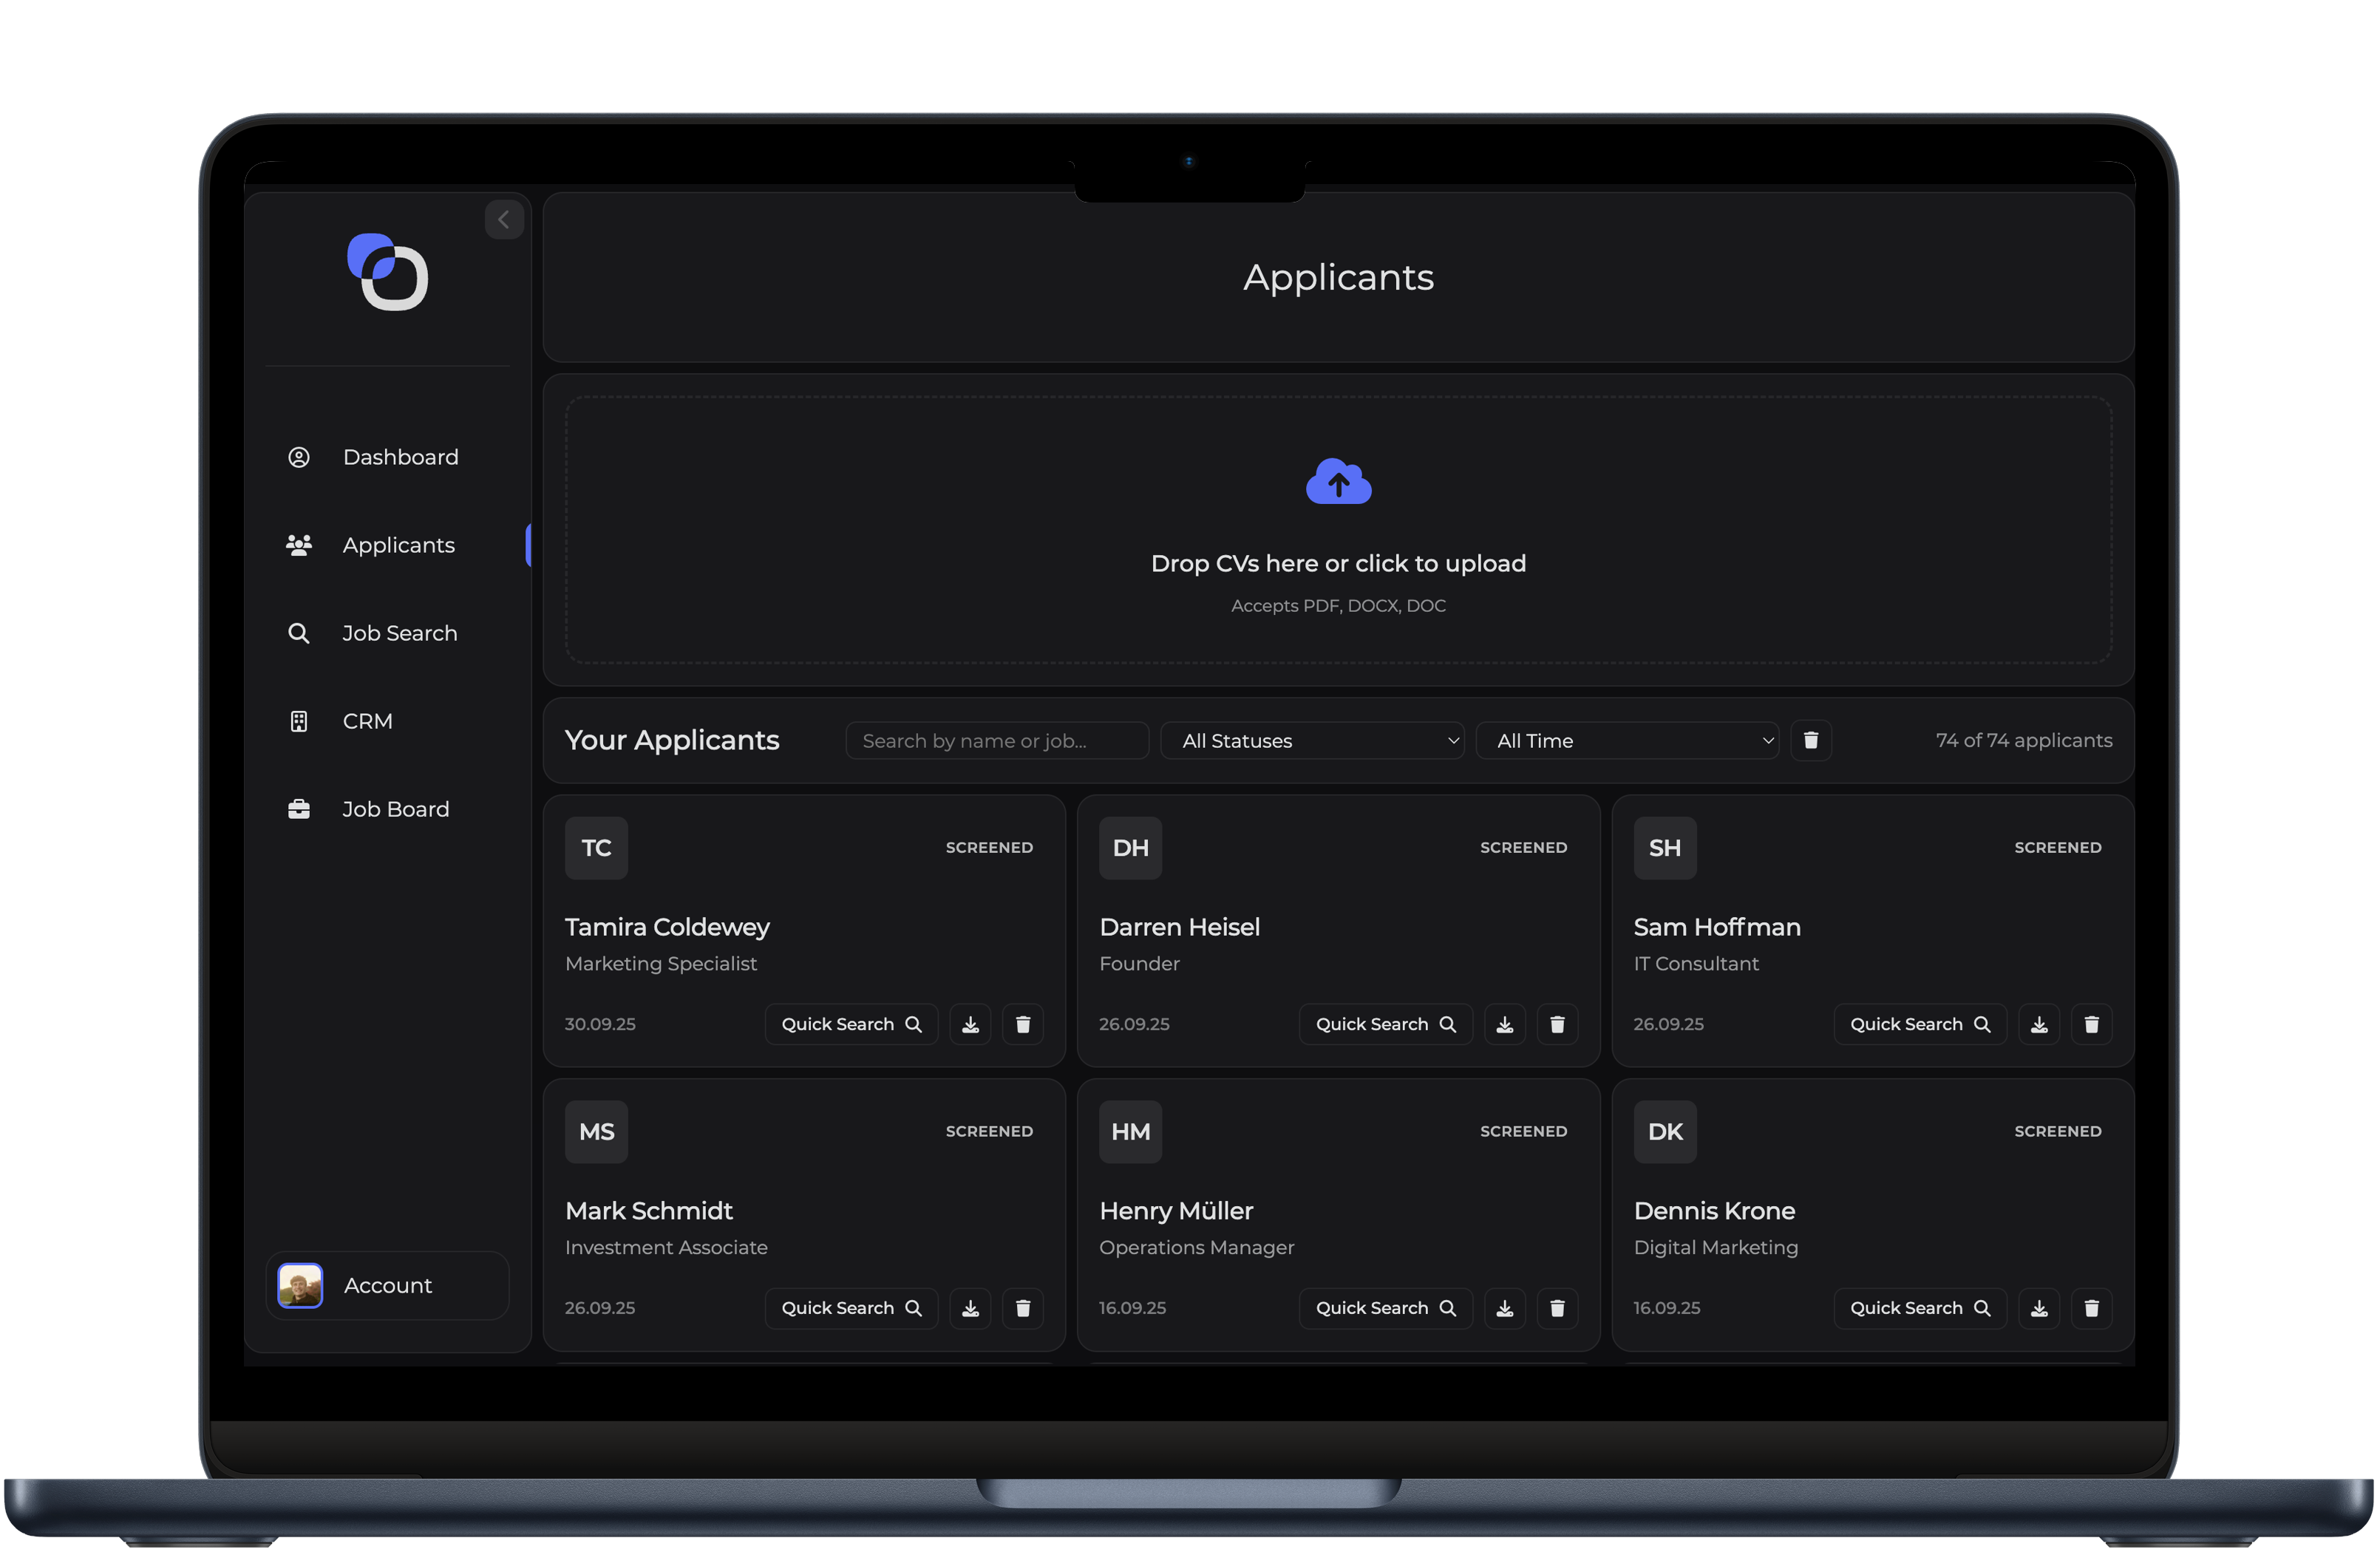Open Job Search from the sidebar
Image resolution: width=2380 pixels, height=1552 pixels.
[399, 632]
